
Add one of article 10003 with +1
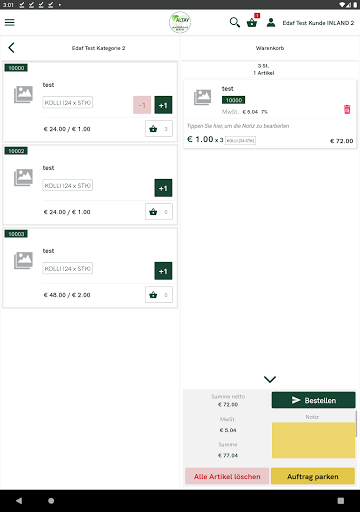[x=163, y=271]
